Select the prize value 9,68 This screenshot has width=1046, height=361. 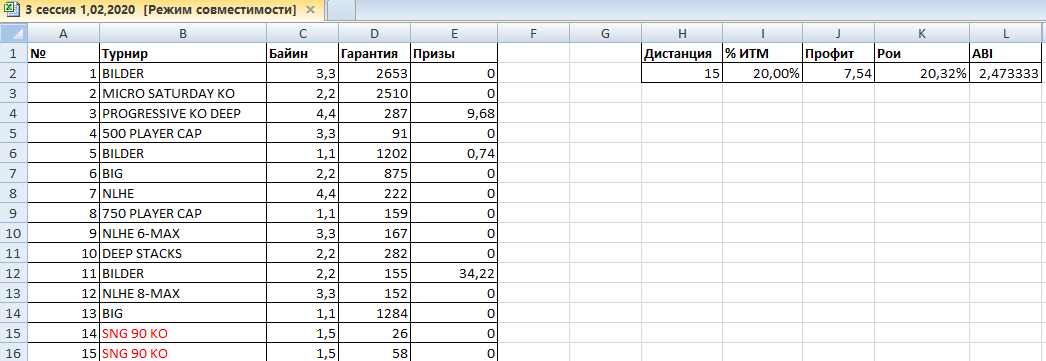(x=454, y=113)
